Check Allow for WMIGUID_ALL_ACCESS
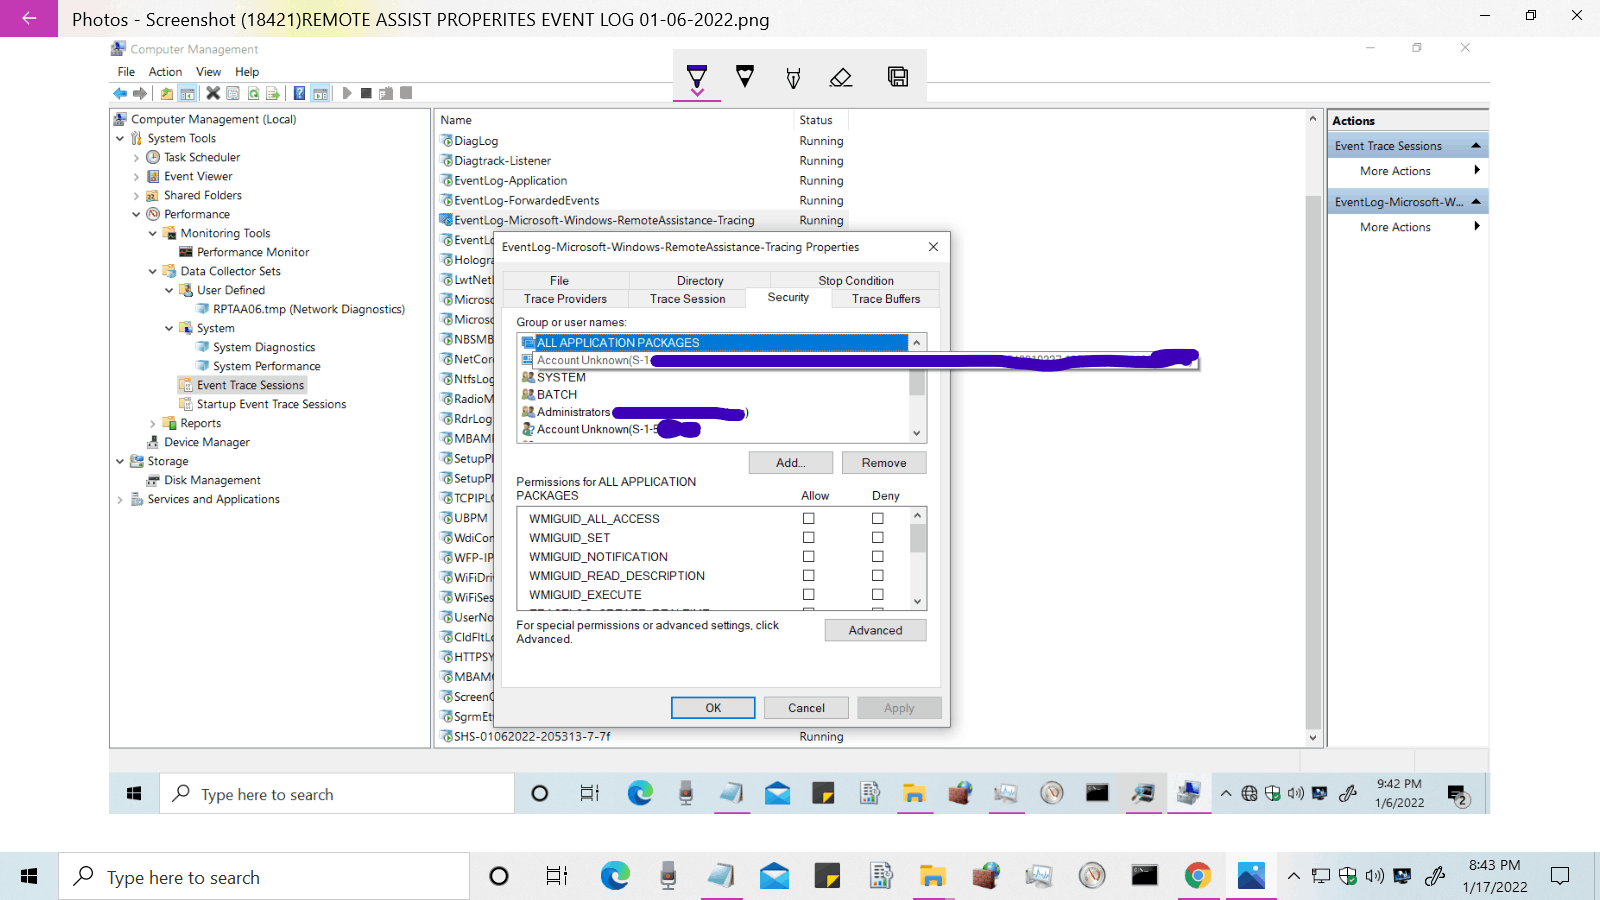Screen dimensions: 1600x900 (x=808, y=518)
